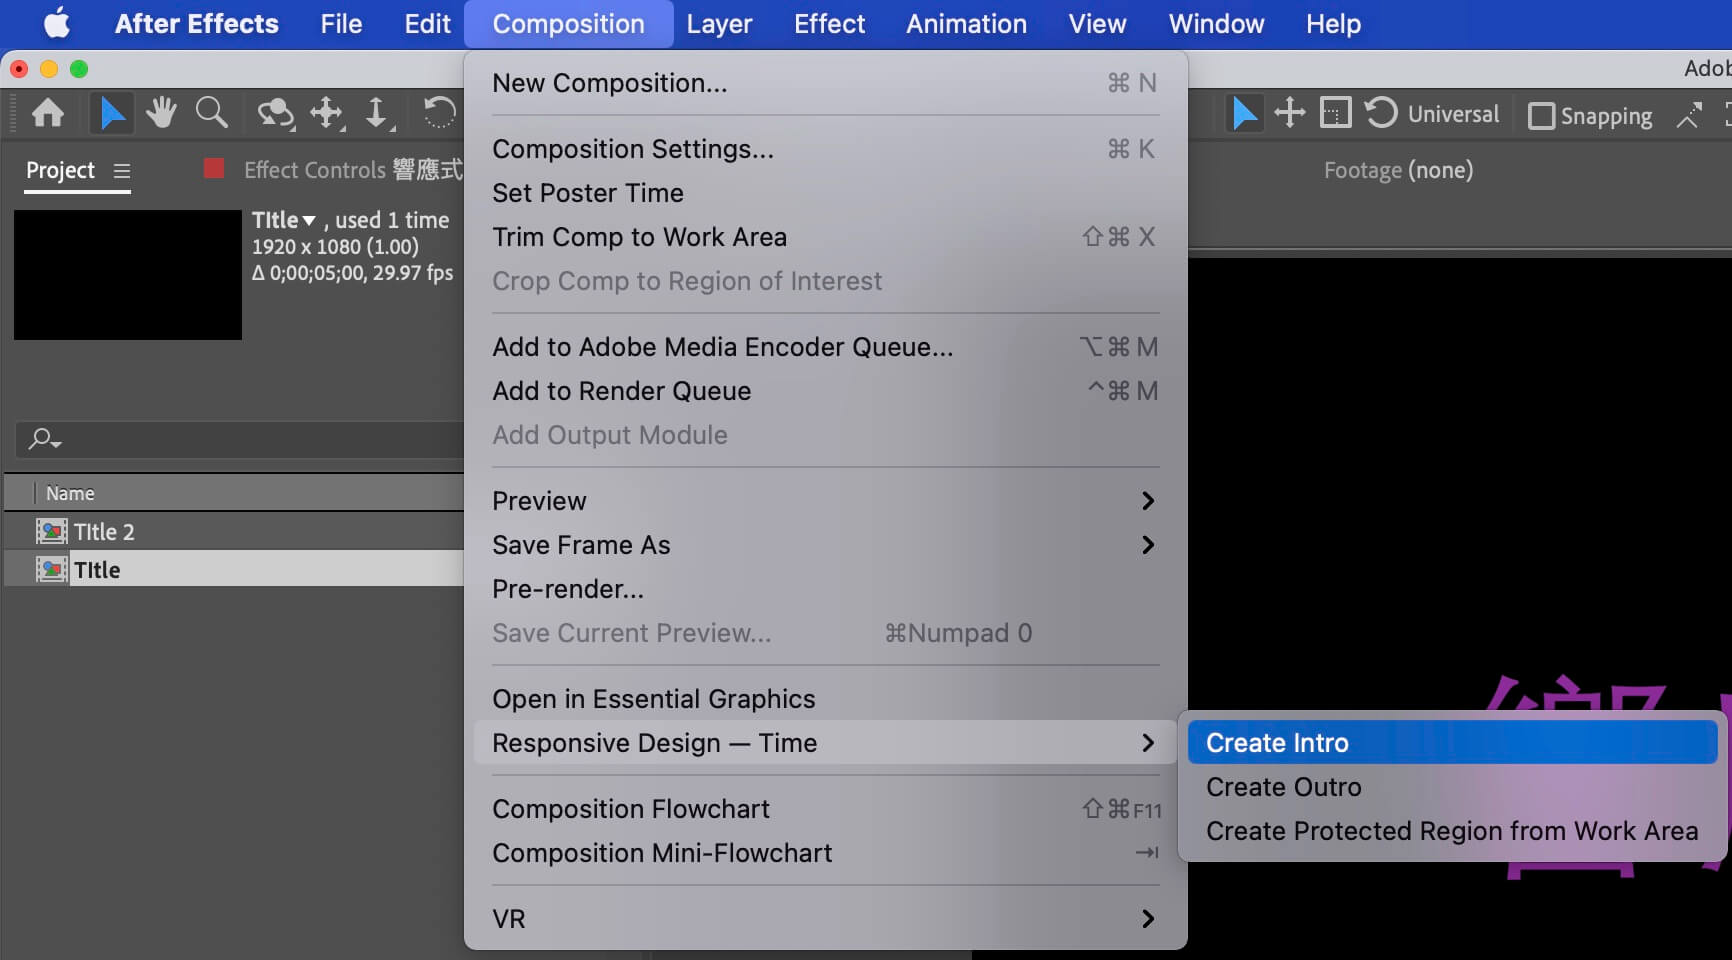
Task: Click the Title 2 composition icon
Action: point(52,531)
